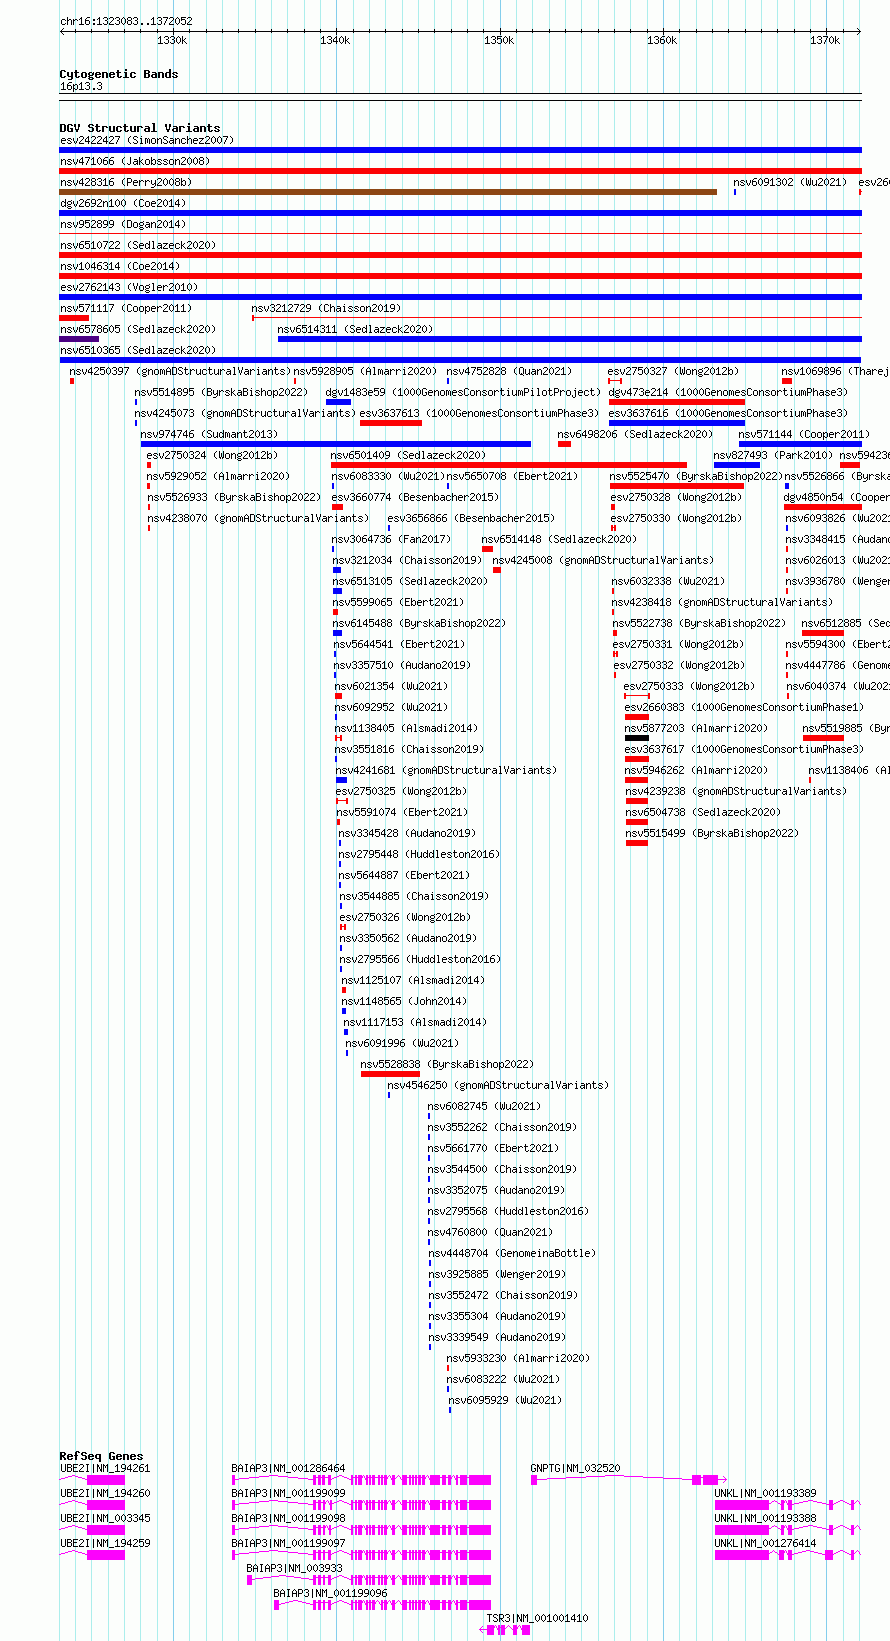Open variant esv2422427 (SimonSanchez2007) label
The image size is (890, 1641).
(x=146, y=140)
